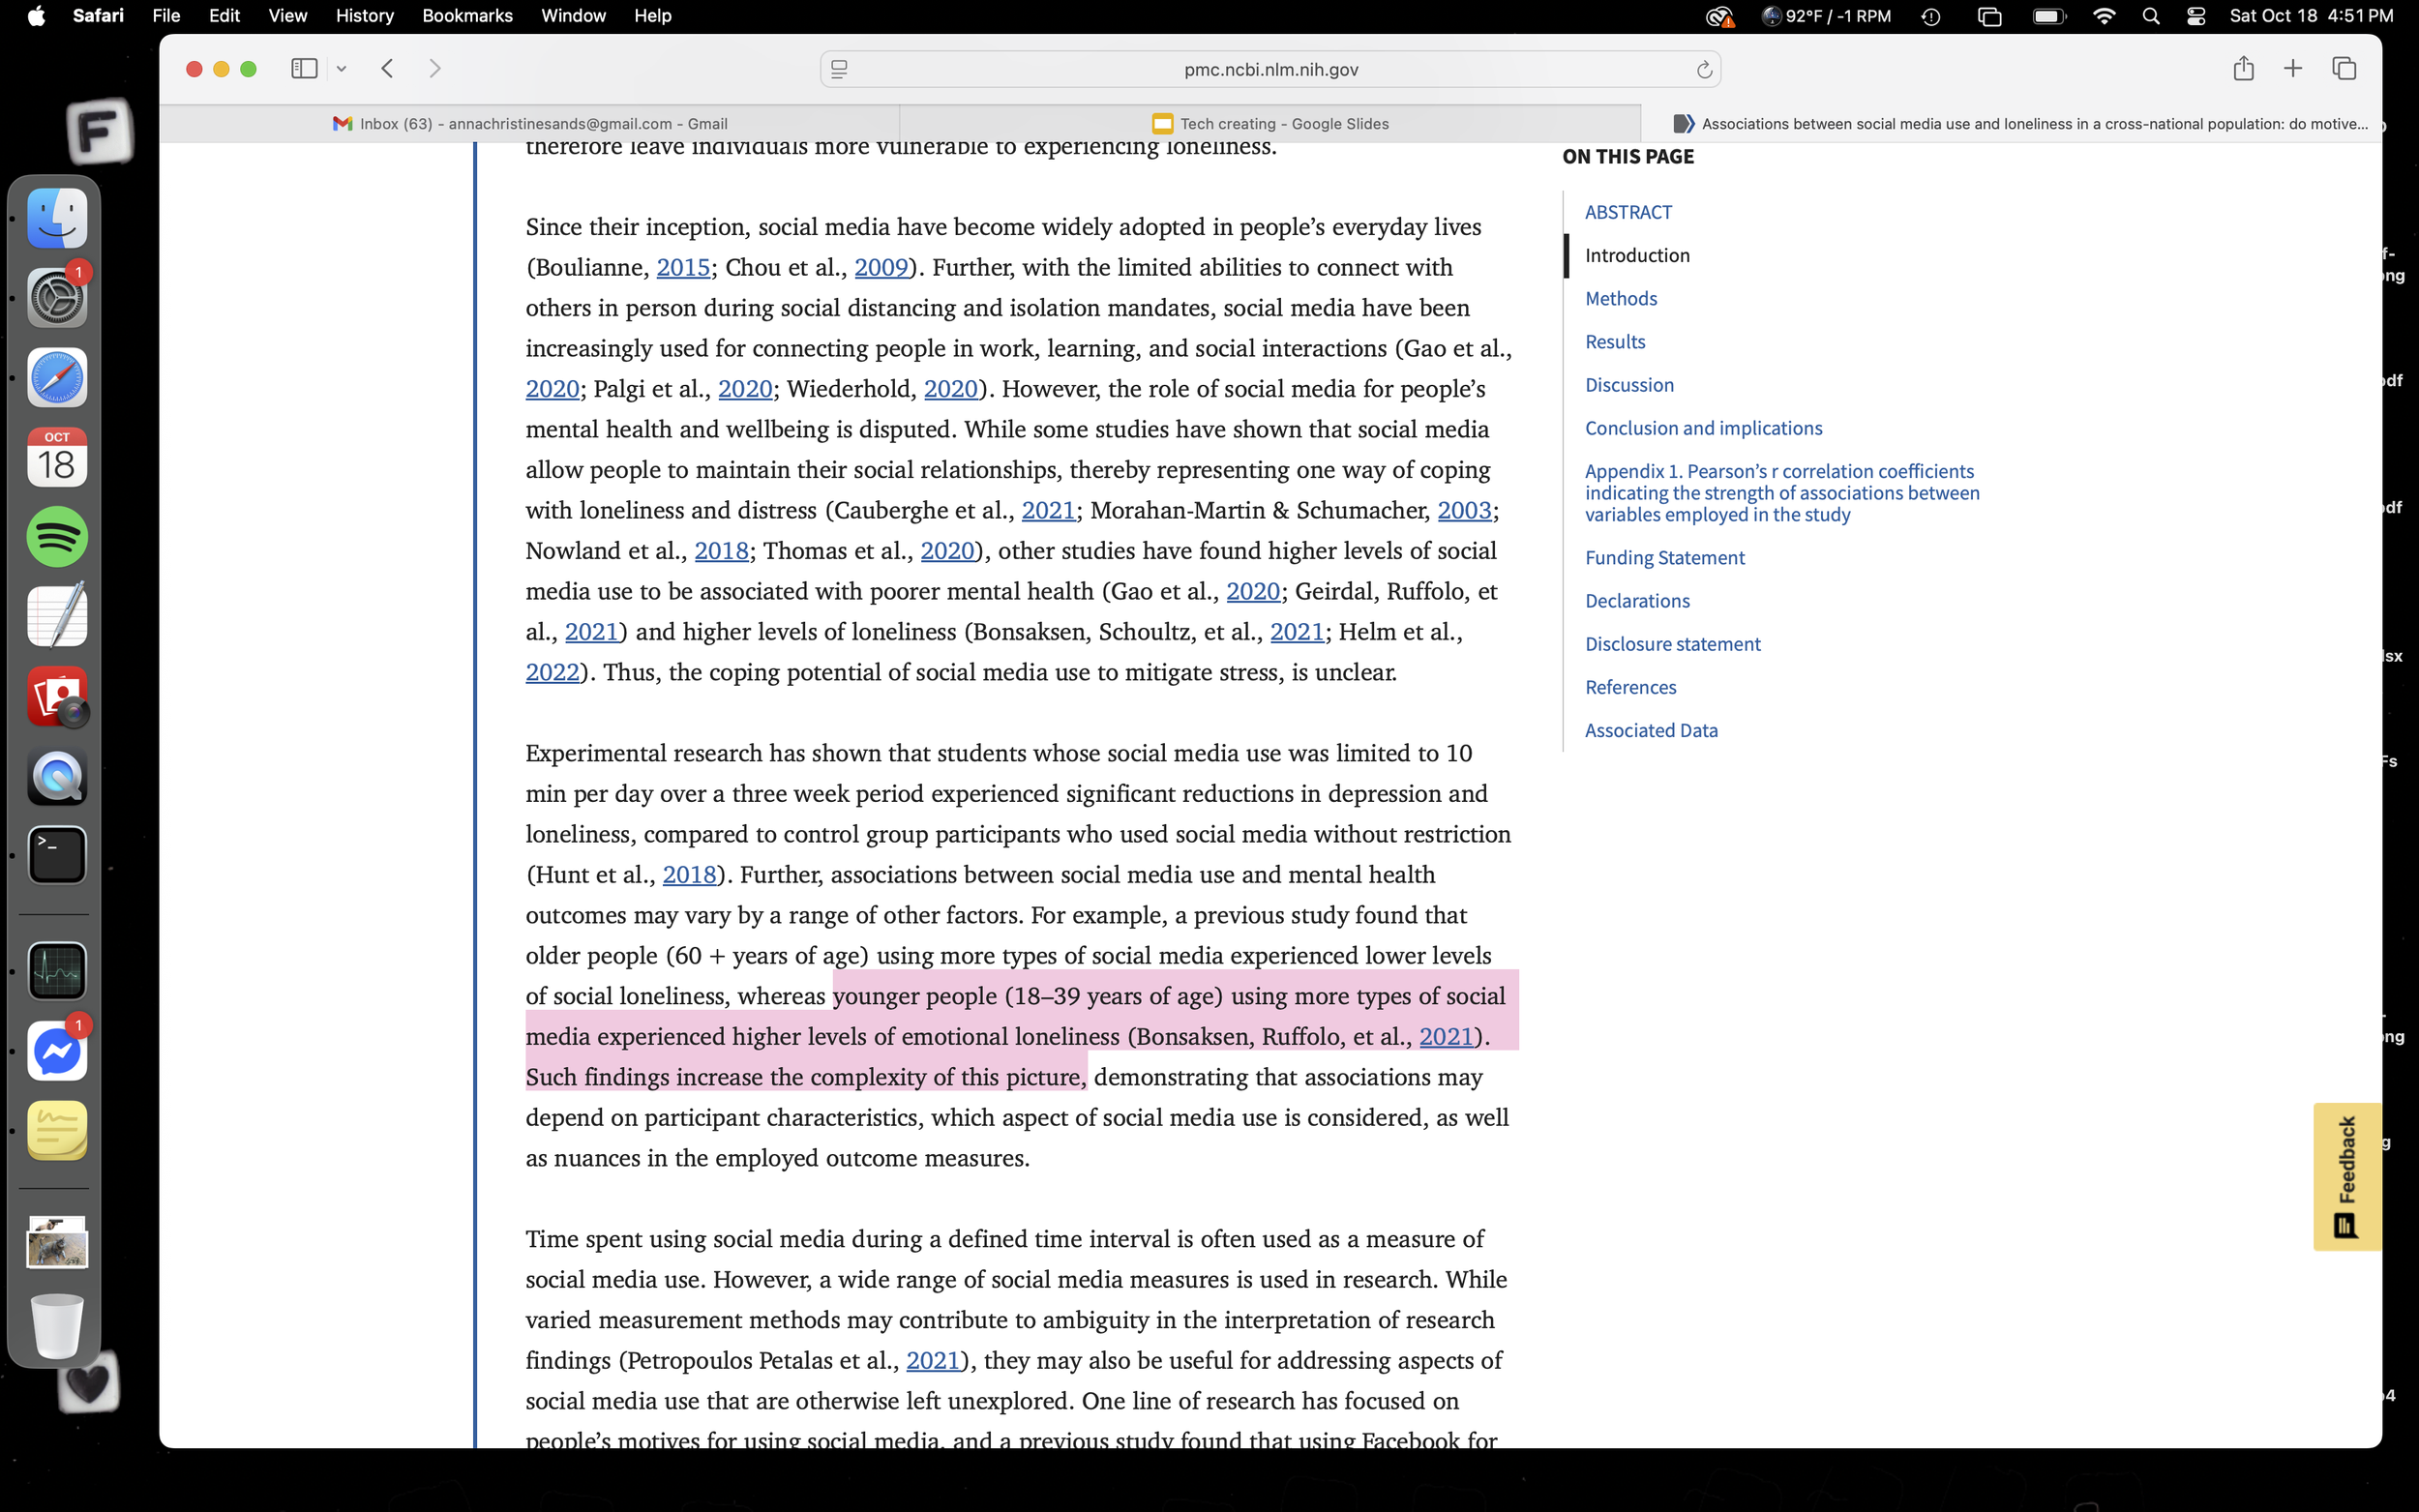Open the Bookmarks menu

click(x=467, y=16)
